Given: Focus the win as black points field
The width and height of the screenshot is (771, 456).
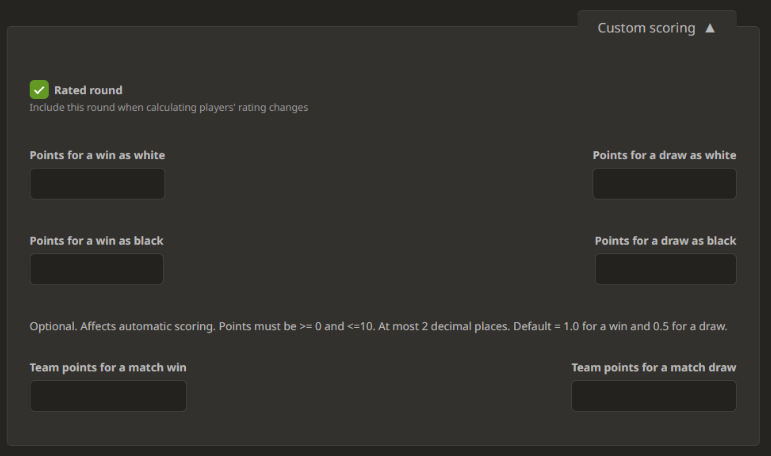Looking at the screenshot, I should click(x=96, y=269).
